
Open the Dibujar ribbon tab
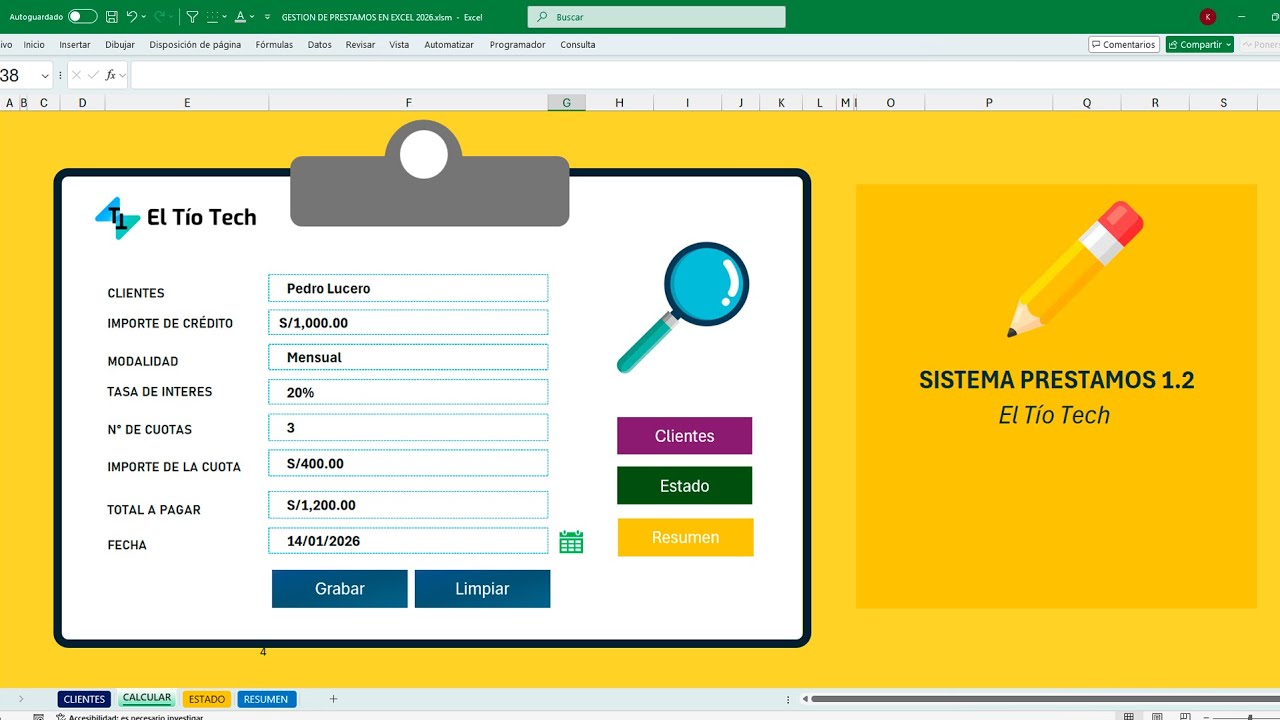[x=120, y=45]
